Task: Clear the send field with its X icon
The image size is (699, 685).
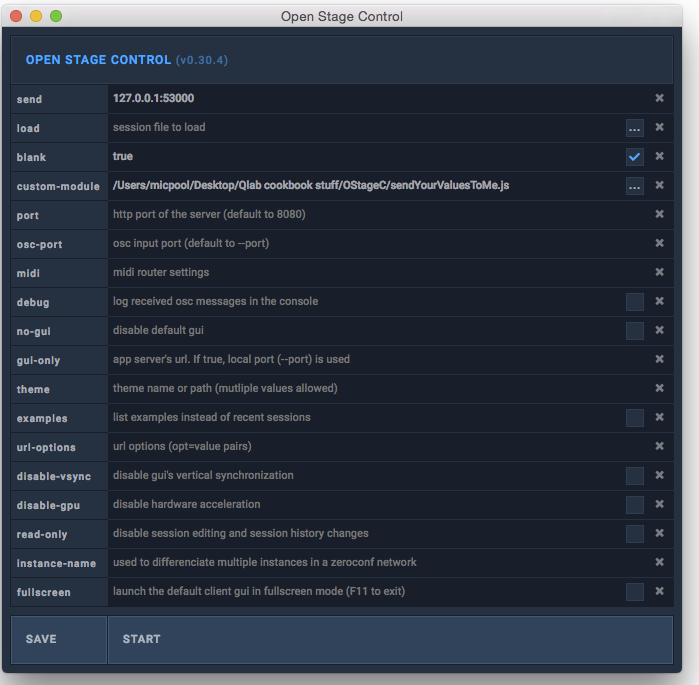Action: pyautogui.click(x=659, y=98)
